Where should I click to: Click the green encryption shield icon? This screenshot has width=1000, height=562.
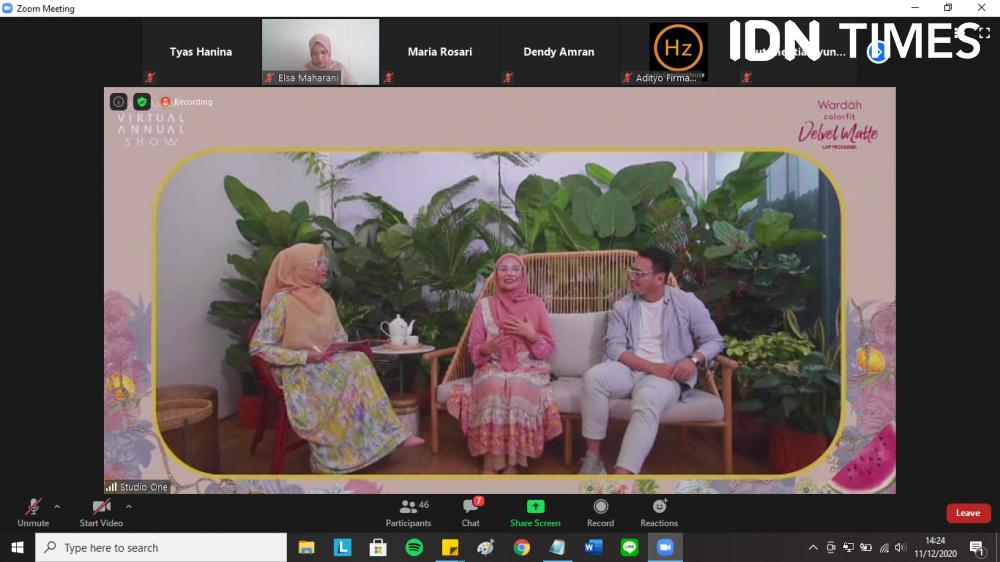[142, 101]
